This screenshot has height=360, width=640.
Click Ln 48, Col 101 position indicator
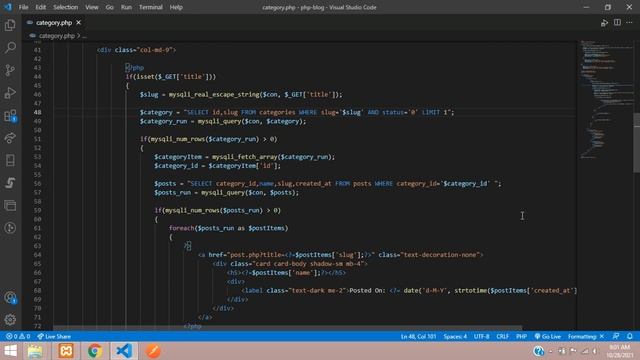pyautogui.click(x=418, y=336)
